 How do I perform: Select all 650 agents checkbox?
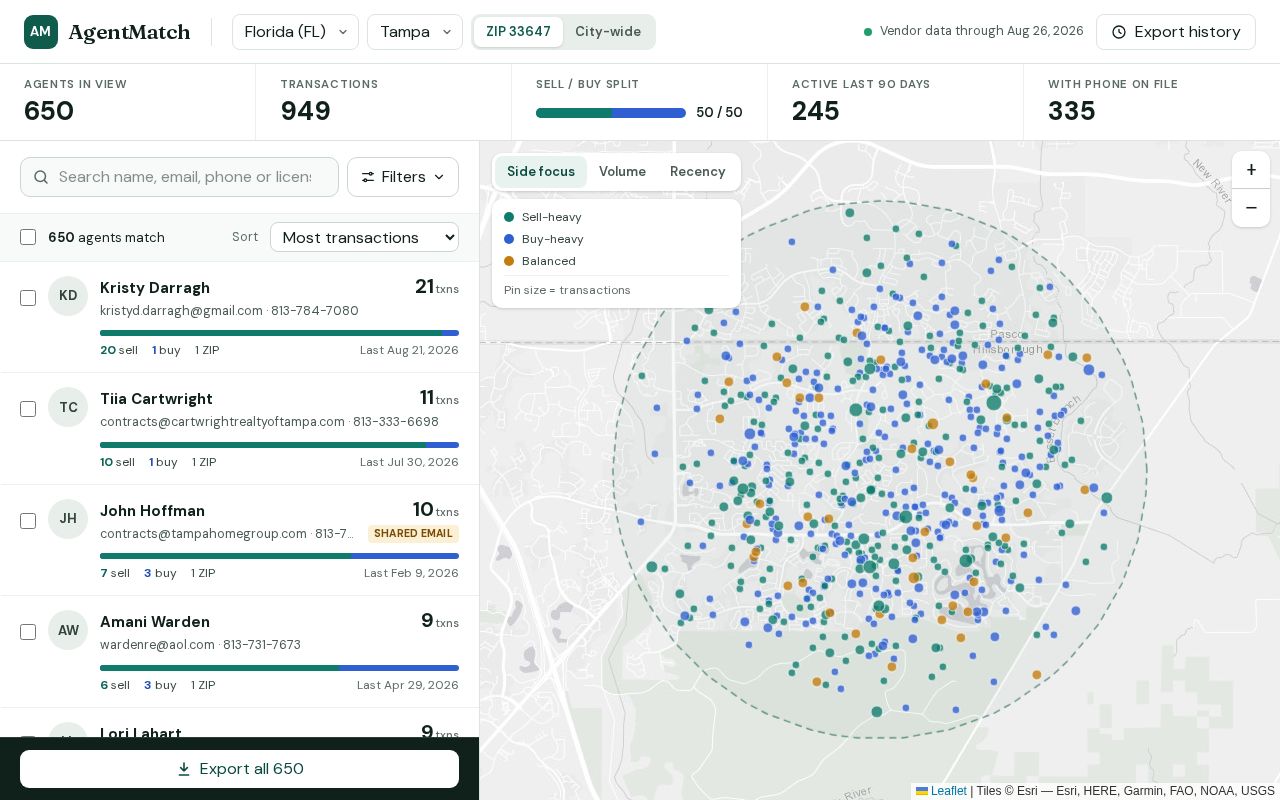point(28,237)
